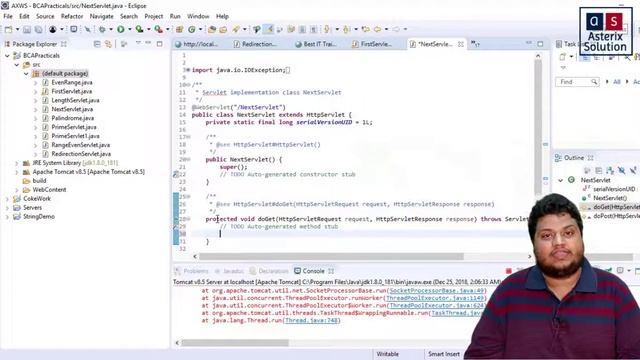Open the Debug button dropdown arrow
Viewport: 640px width, 360px height.
tap(111, 29)
